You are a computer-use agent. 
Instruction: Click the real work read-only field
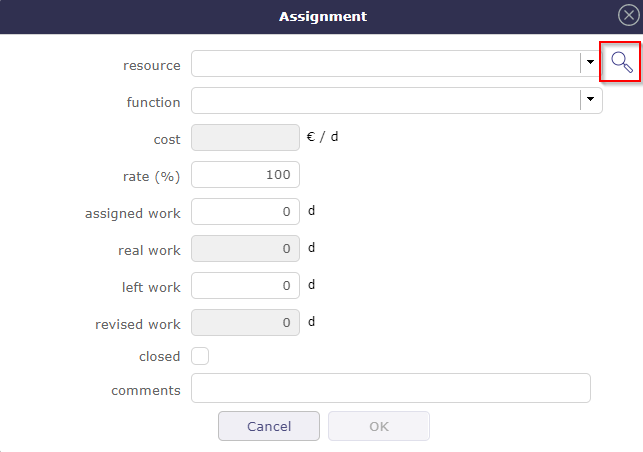coord(245,249)
